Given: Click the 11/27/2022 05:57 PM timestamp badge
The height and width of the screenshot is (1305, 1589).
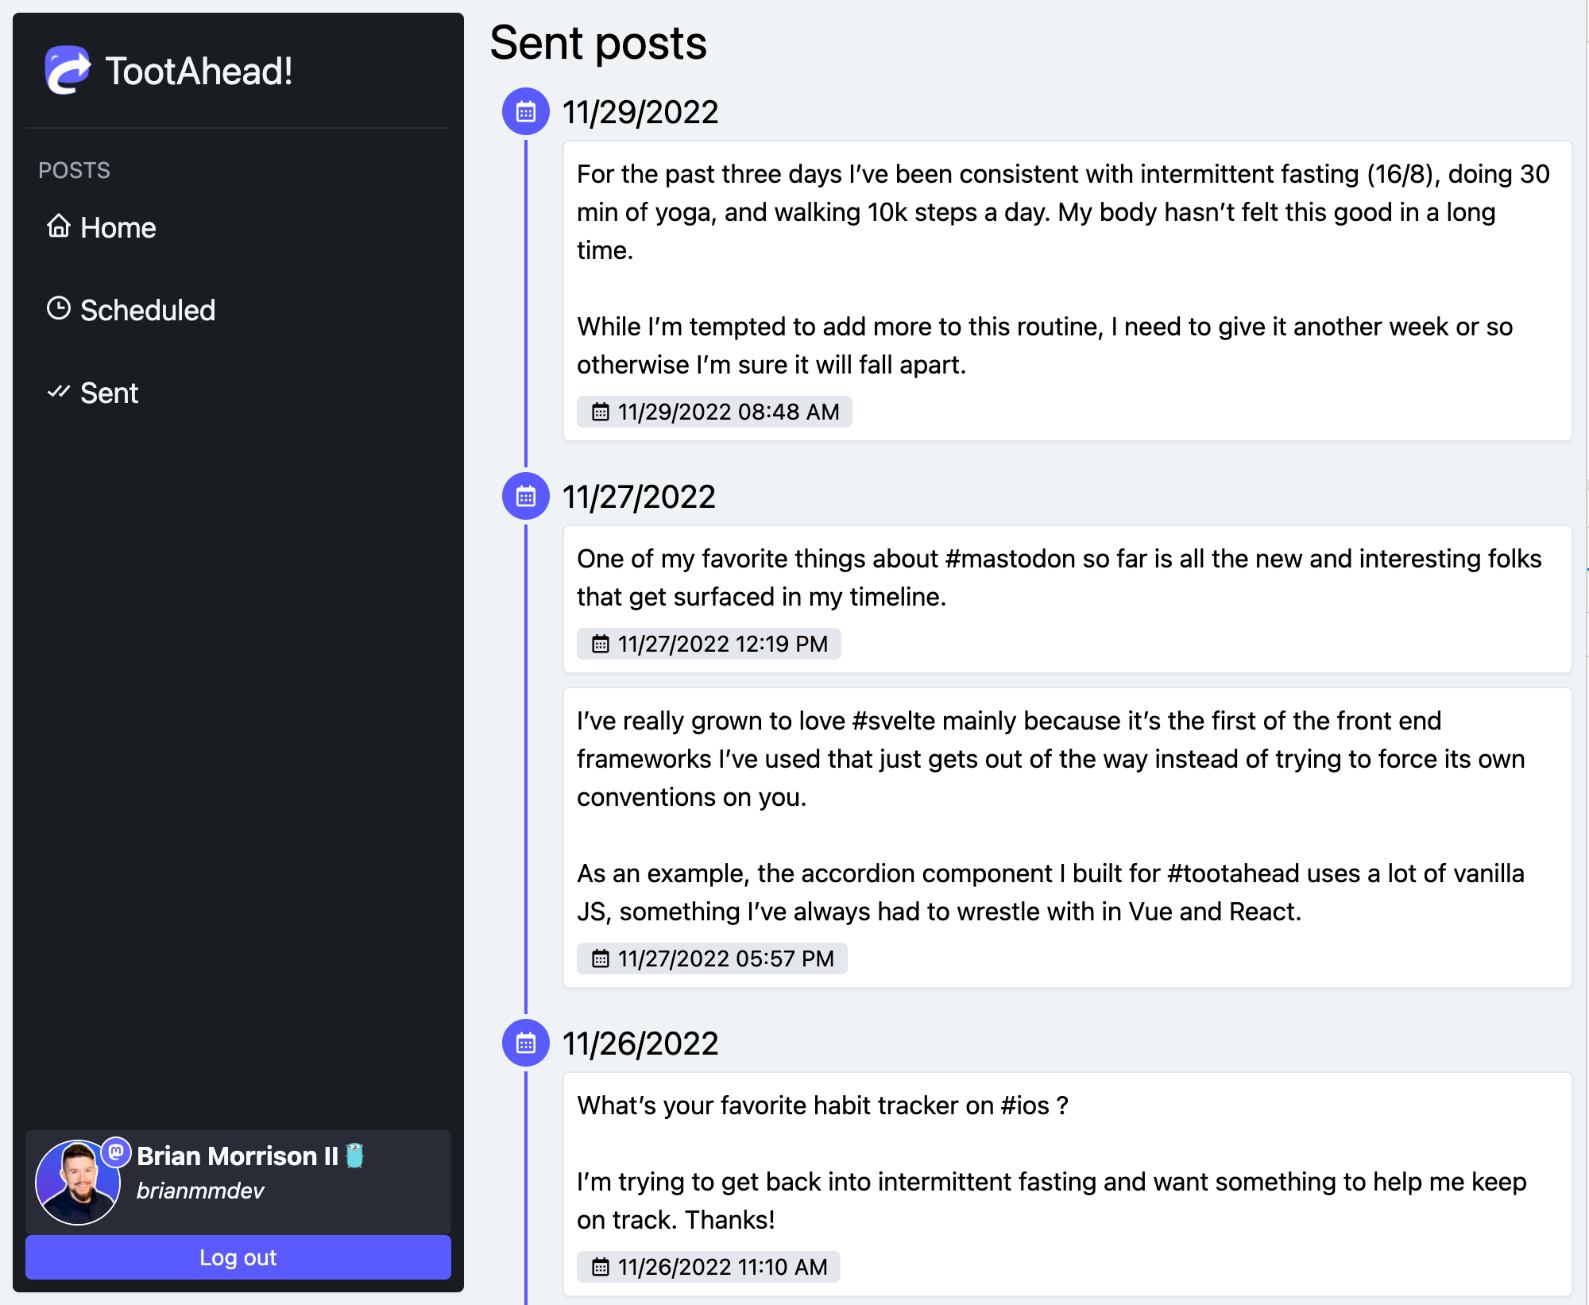Looking at the screenshot, I should (711, 959).
